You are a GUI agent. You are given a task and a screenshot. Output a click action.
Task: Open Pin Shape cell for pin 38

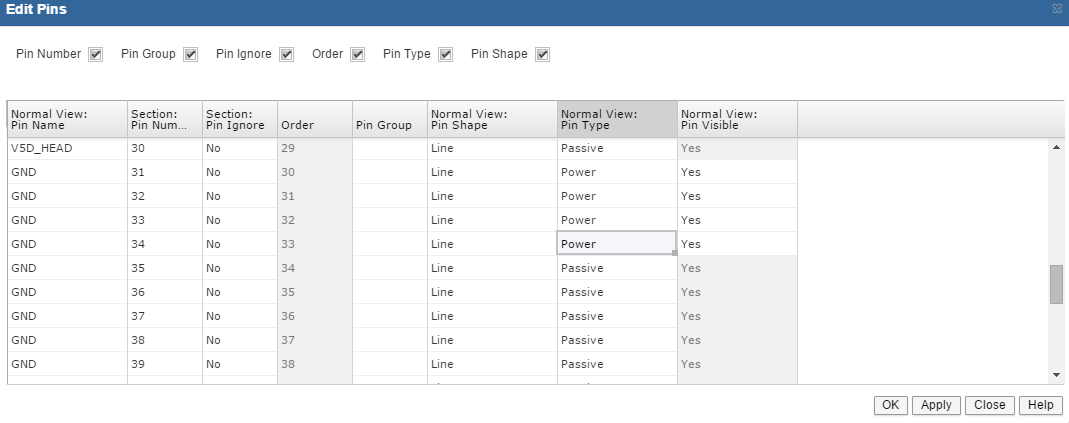pos(492,340)
